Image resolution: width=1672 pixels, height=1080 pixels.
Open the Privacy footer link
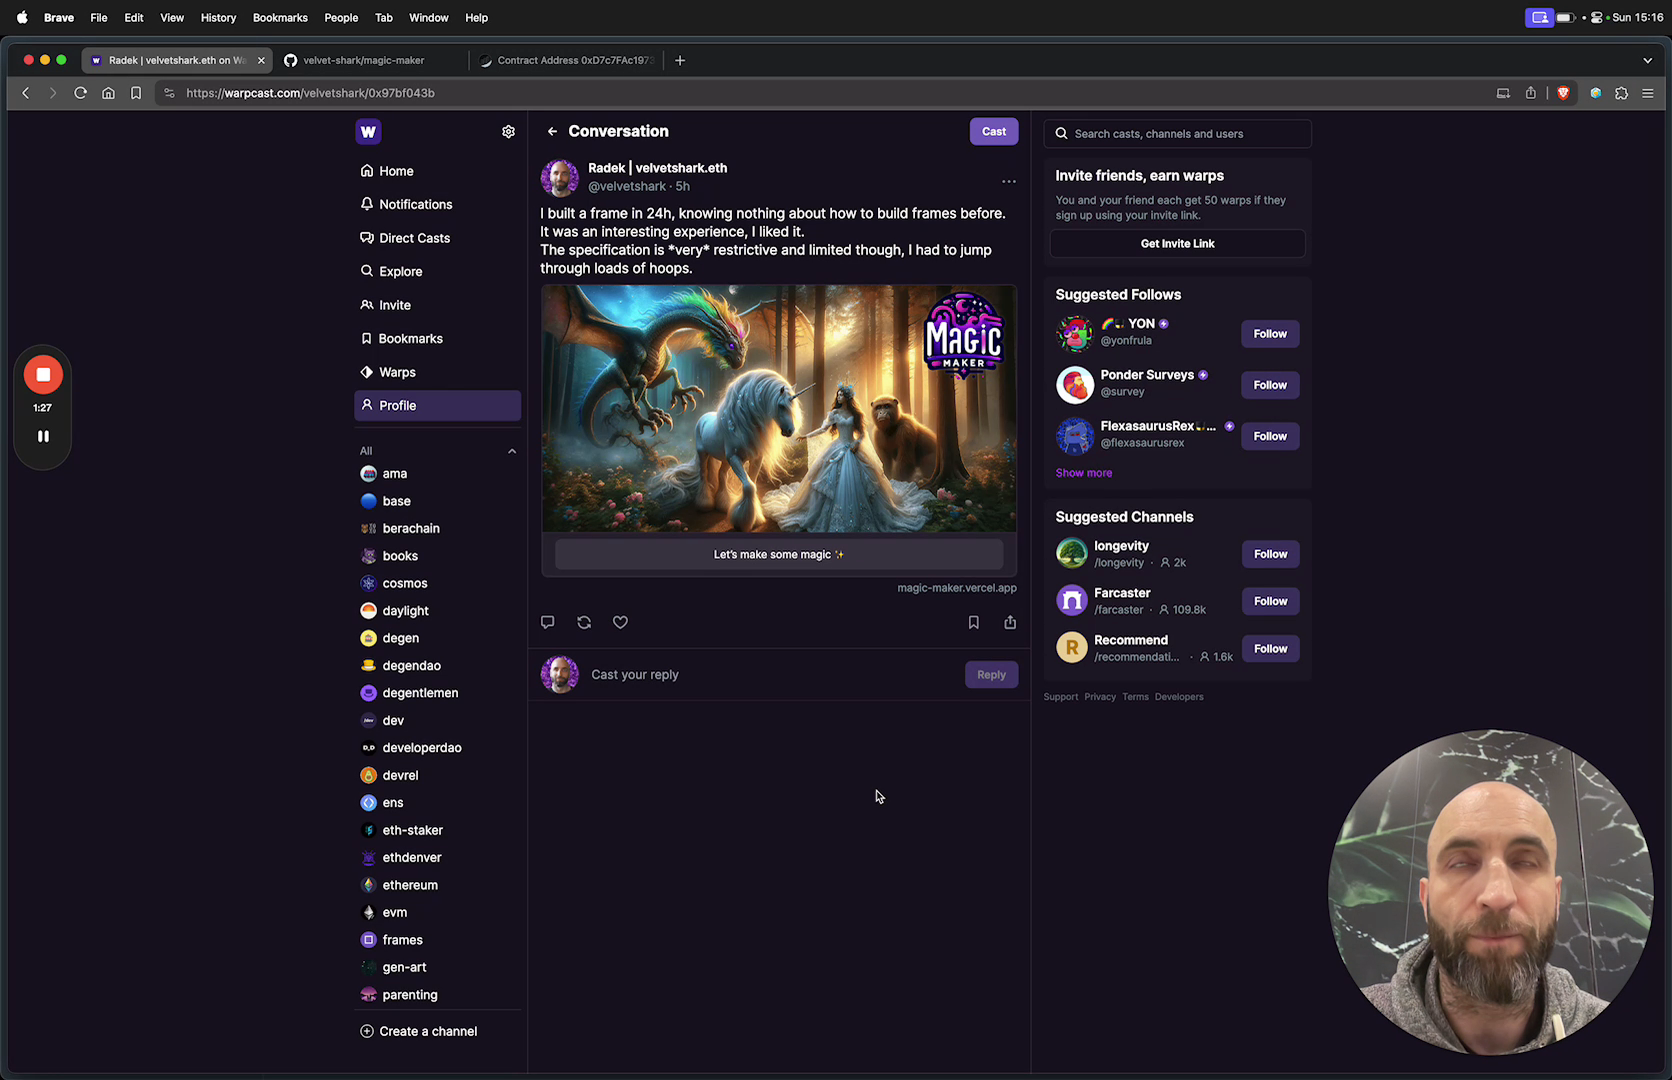point(1099,697)
